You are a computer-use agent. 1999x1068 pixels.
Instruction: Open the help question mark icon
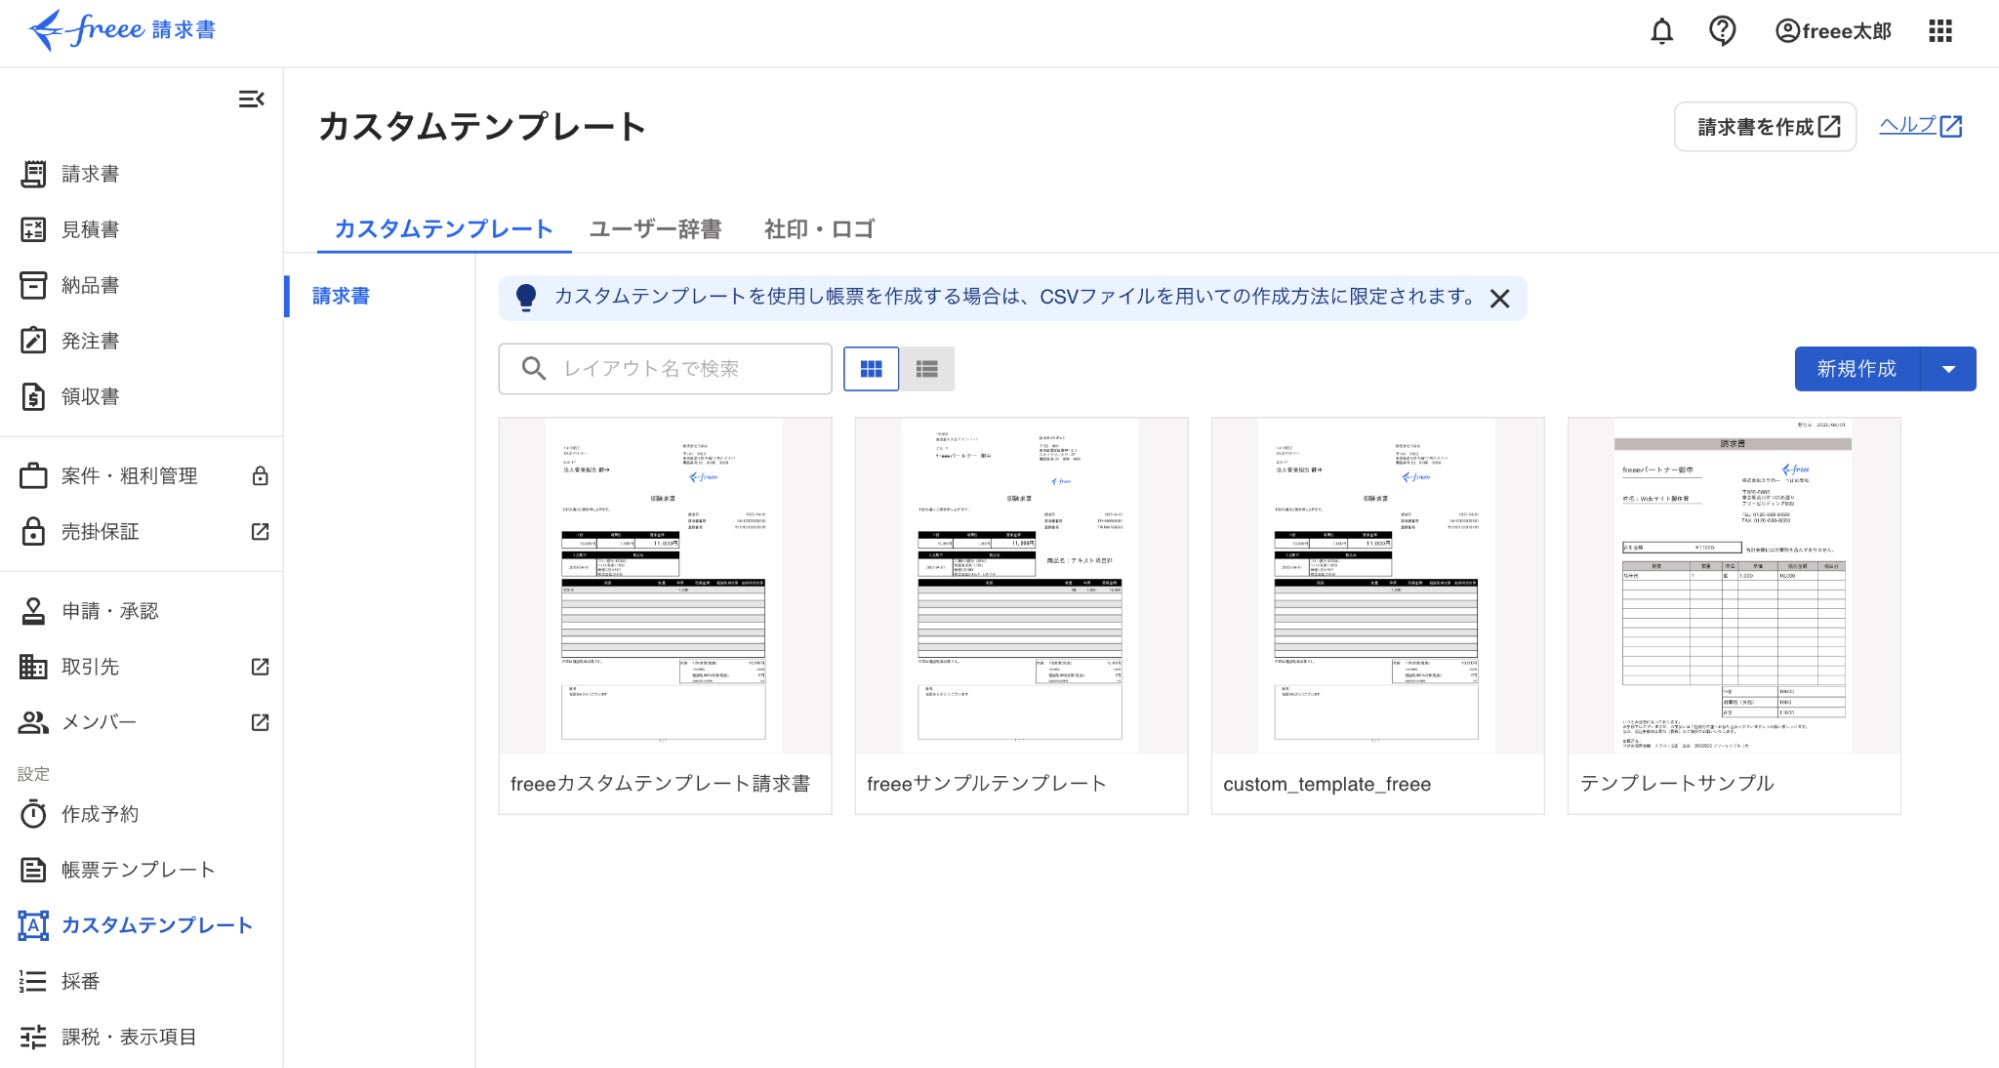click(x=1722, y=31)
